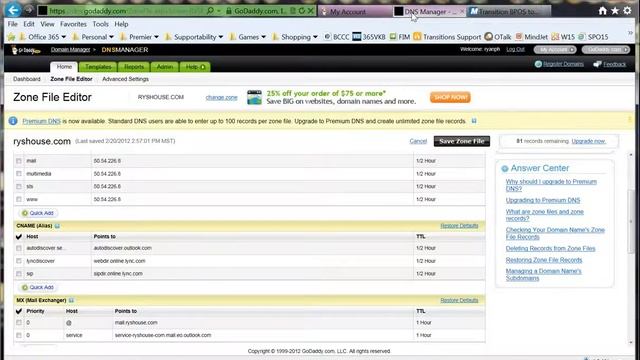Click the change zone link
640x360 pixels.
coord(221,98)
